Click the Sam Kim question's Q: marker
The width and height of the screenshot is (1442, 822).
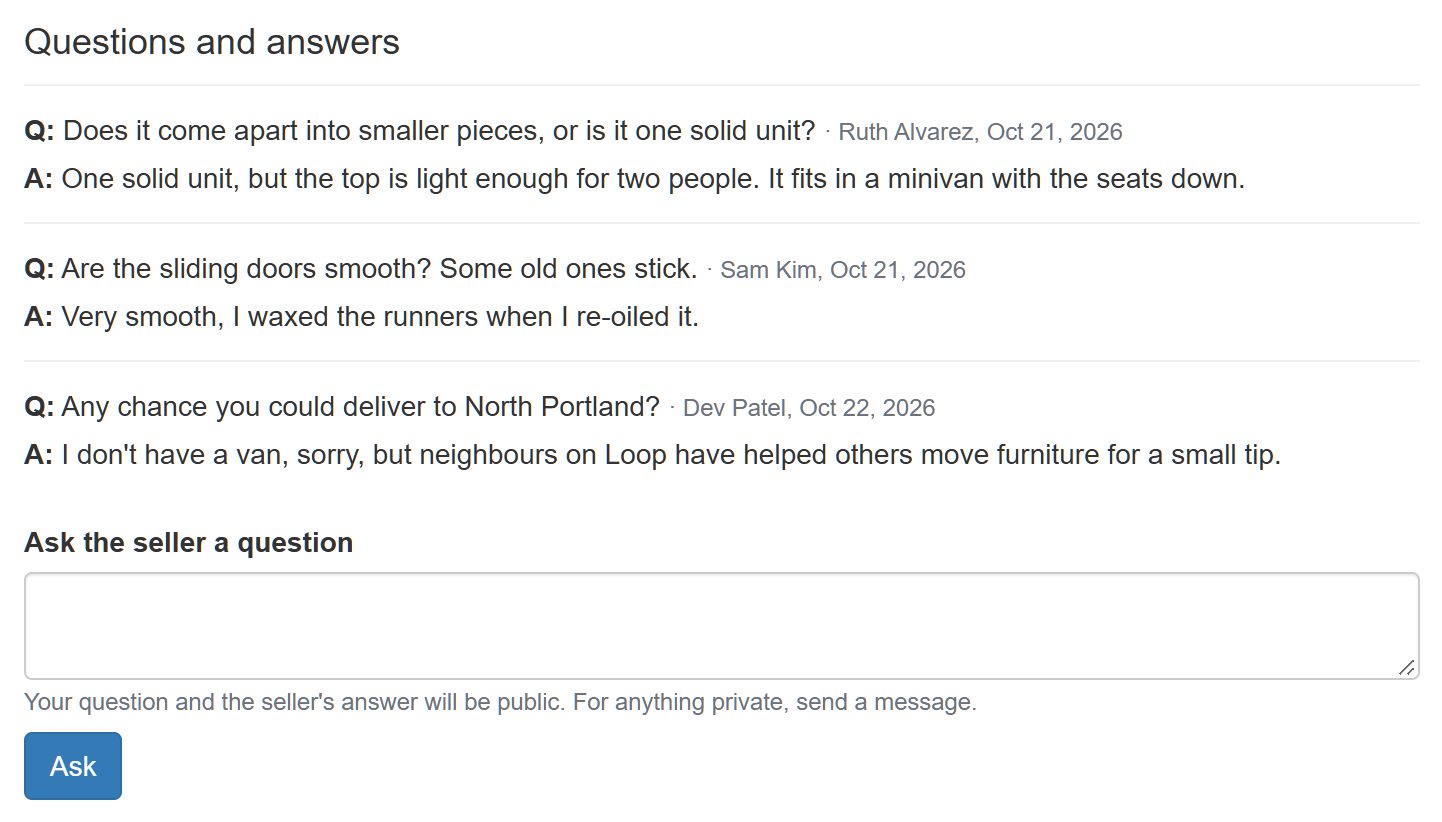40,269
